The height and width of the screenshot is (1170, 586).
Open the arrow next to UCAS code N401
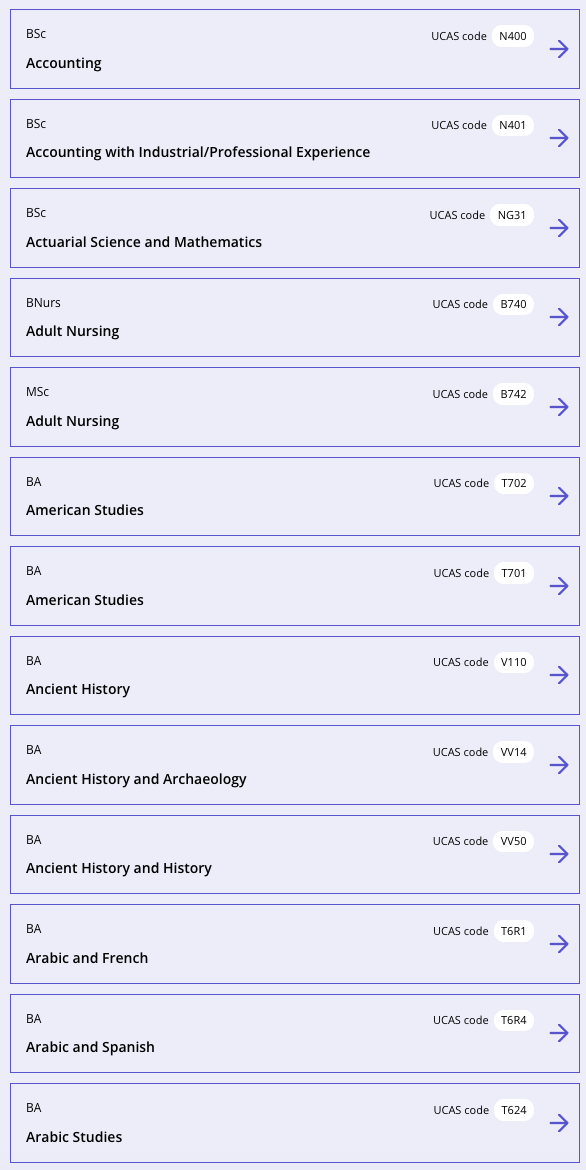[559, 138]
